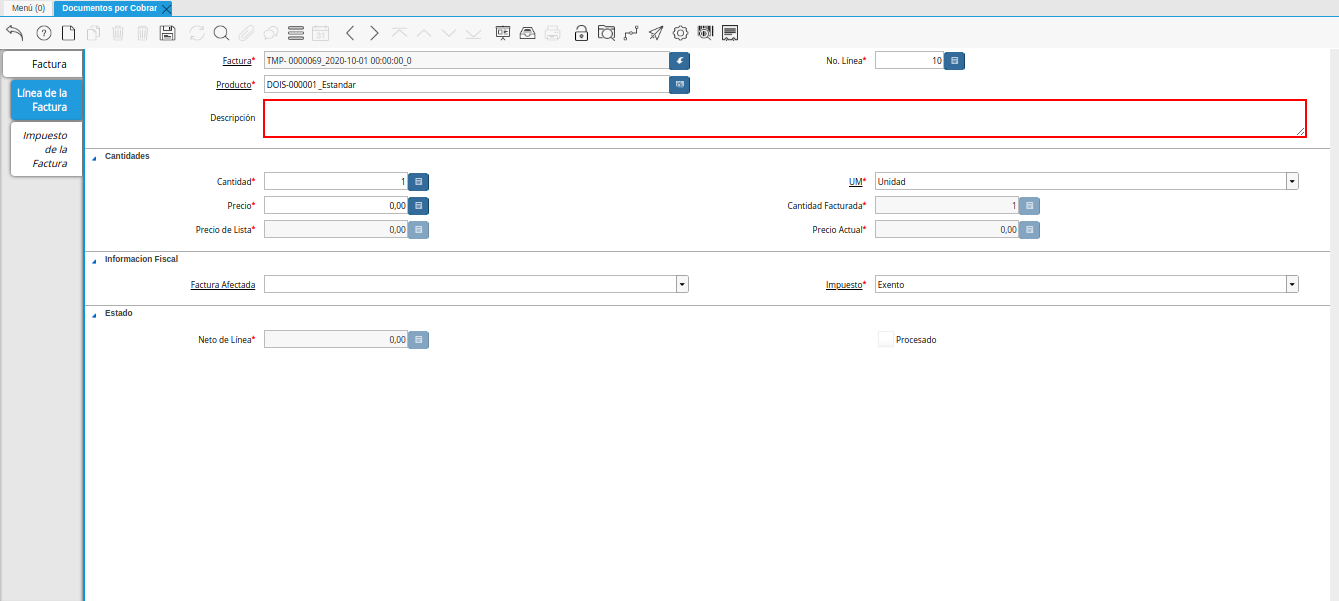Open the zoom across folder-magnifier icon
The width and height of the screenshot is (1339, 601).
point(606,33)
